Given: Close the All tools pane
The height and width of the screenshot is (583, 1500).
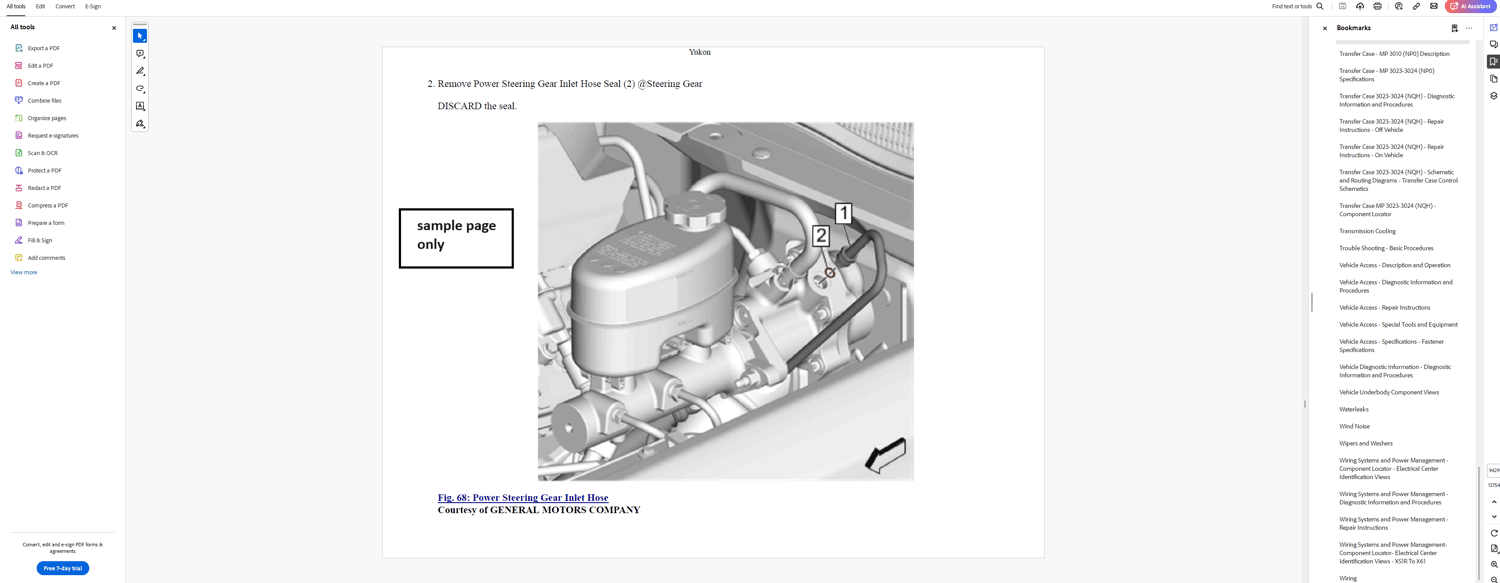Looking at the screenshot, I should [x=114, y=28].
